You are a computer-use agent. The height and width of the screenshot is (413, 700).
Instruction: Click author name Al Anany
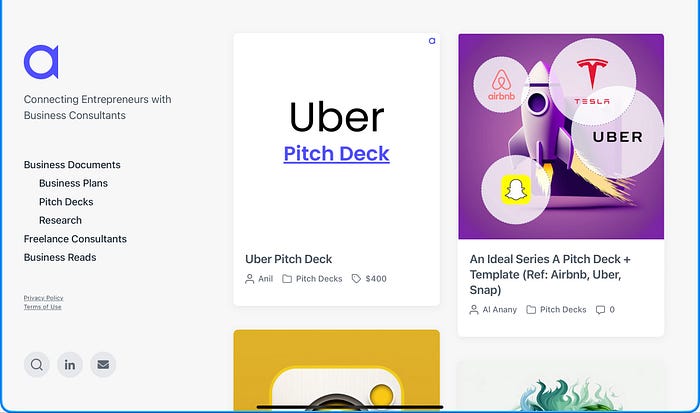click(500, 310)
